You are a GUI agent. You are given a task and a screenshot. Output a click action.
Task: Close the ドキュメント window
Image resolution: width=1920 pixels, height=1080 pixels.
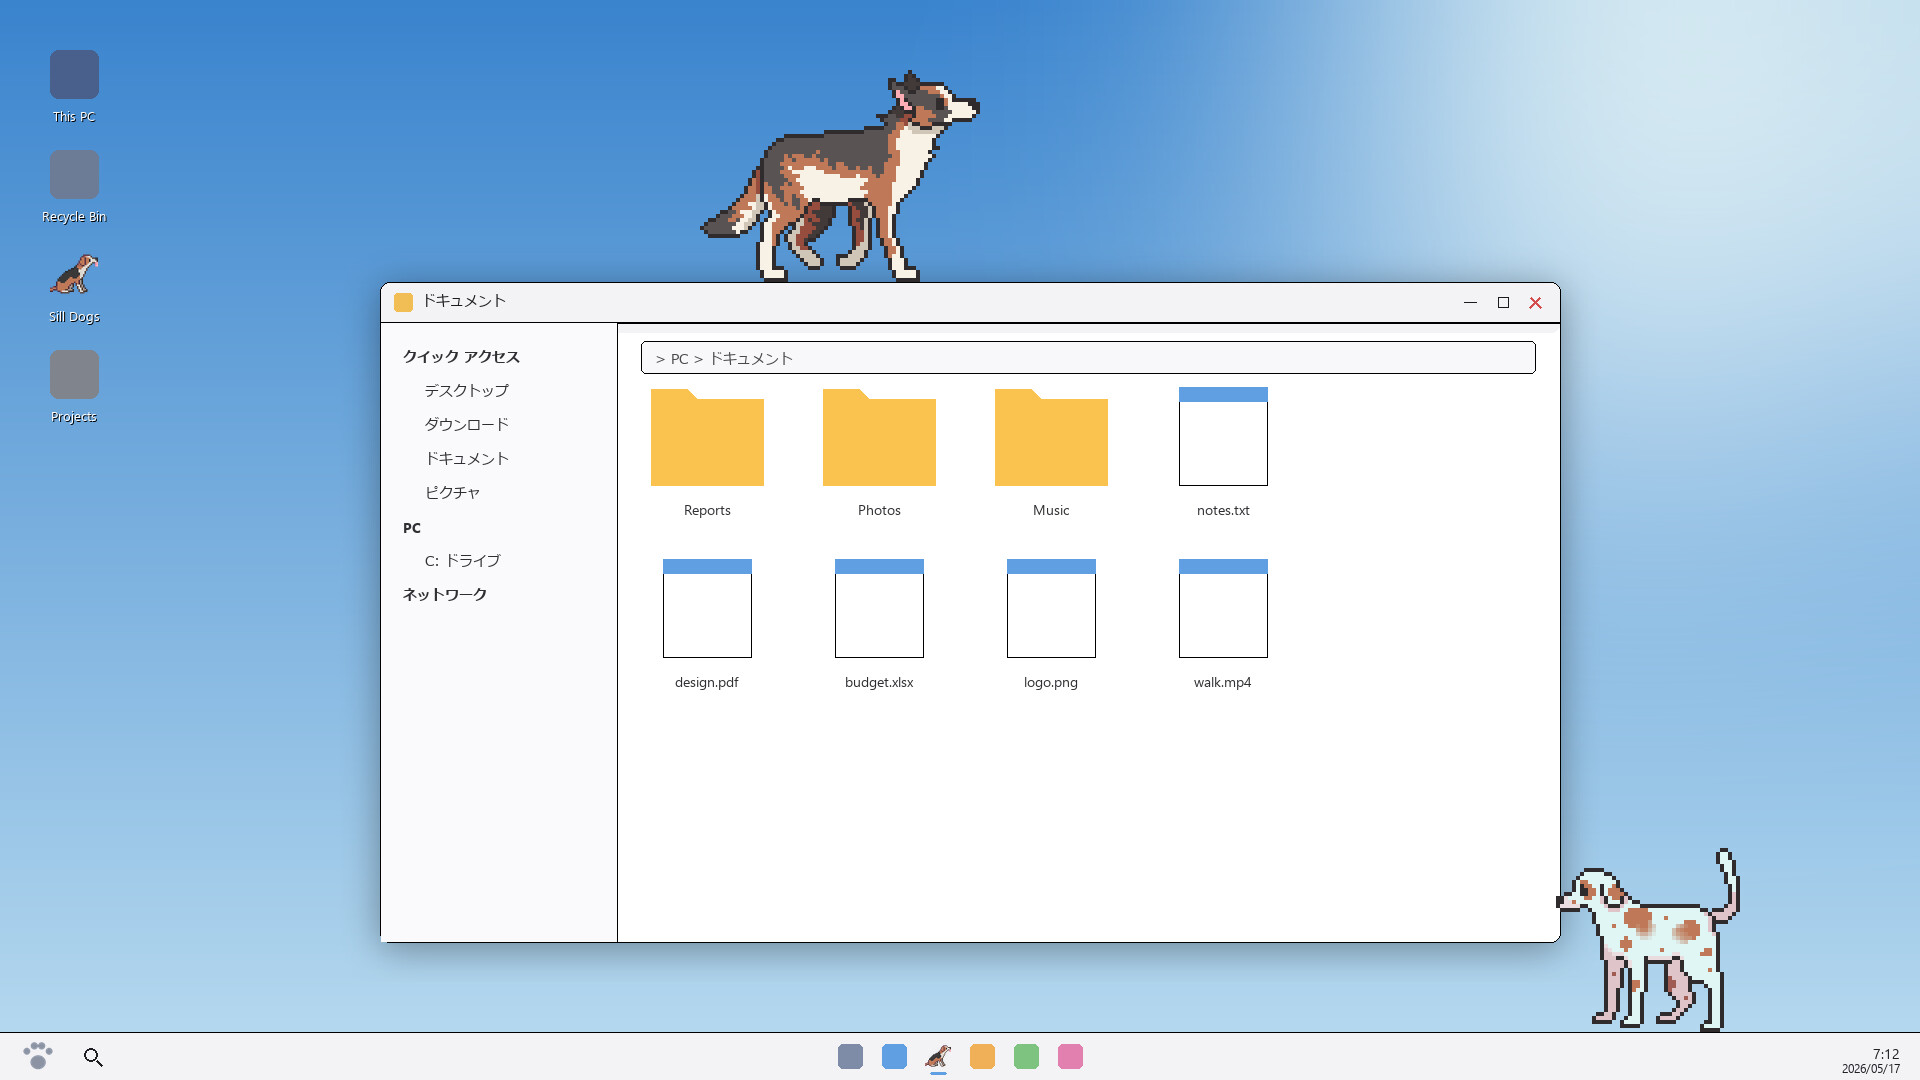[1536, 302]
